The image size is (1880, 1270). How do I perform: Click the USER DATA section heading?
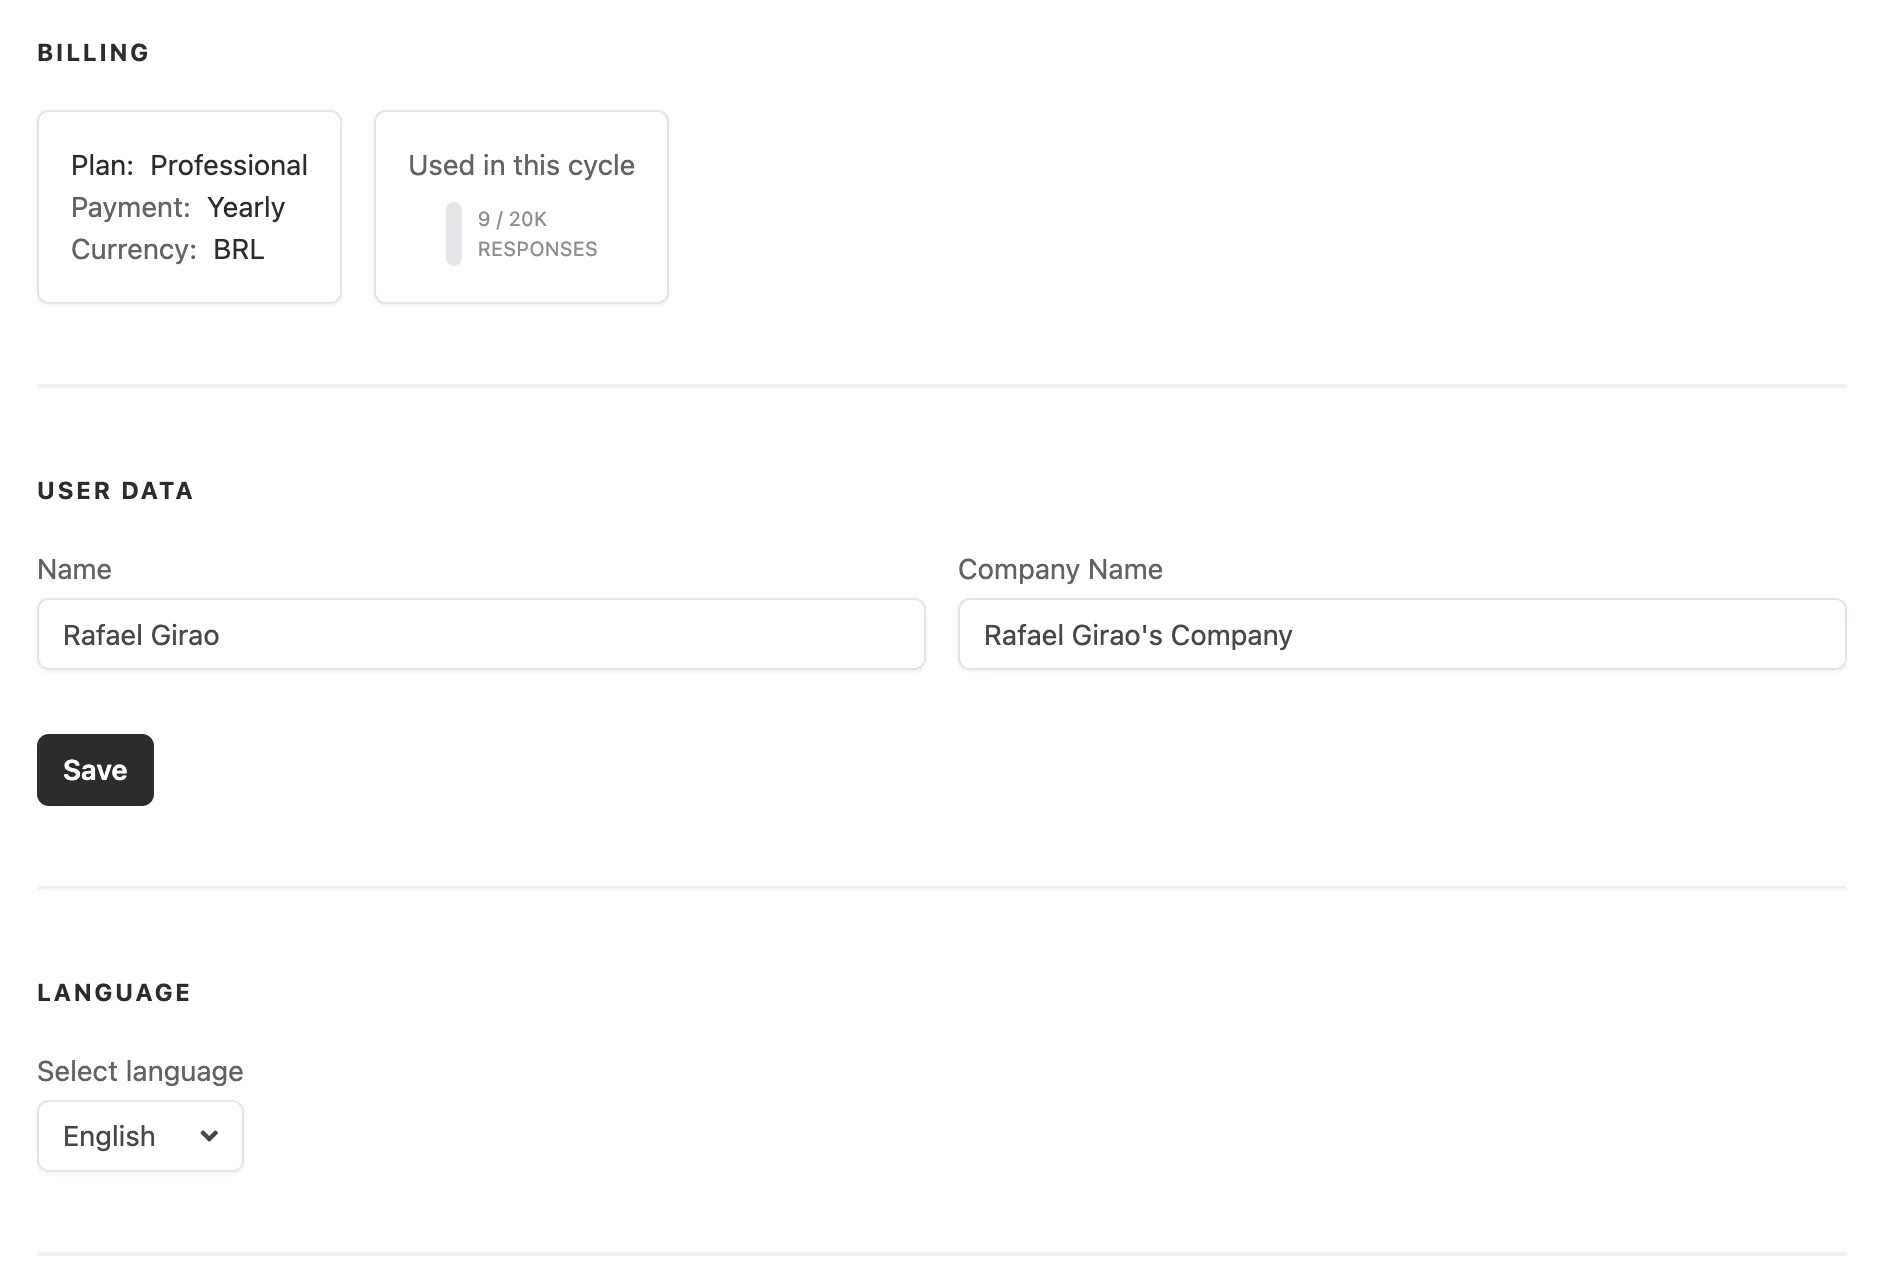pyautogui.click(x=115, y=490)
